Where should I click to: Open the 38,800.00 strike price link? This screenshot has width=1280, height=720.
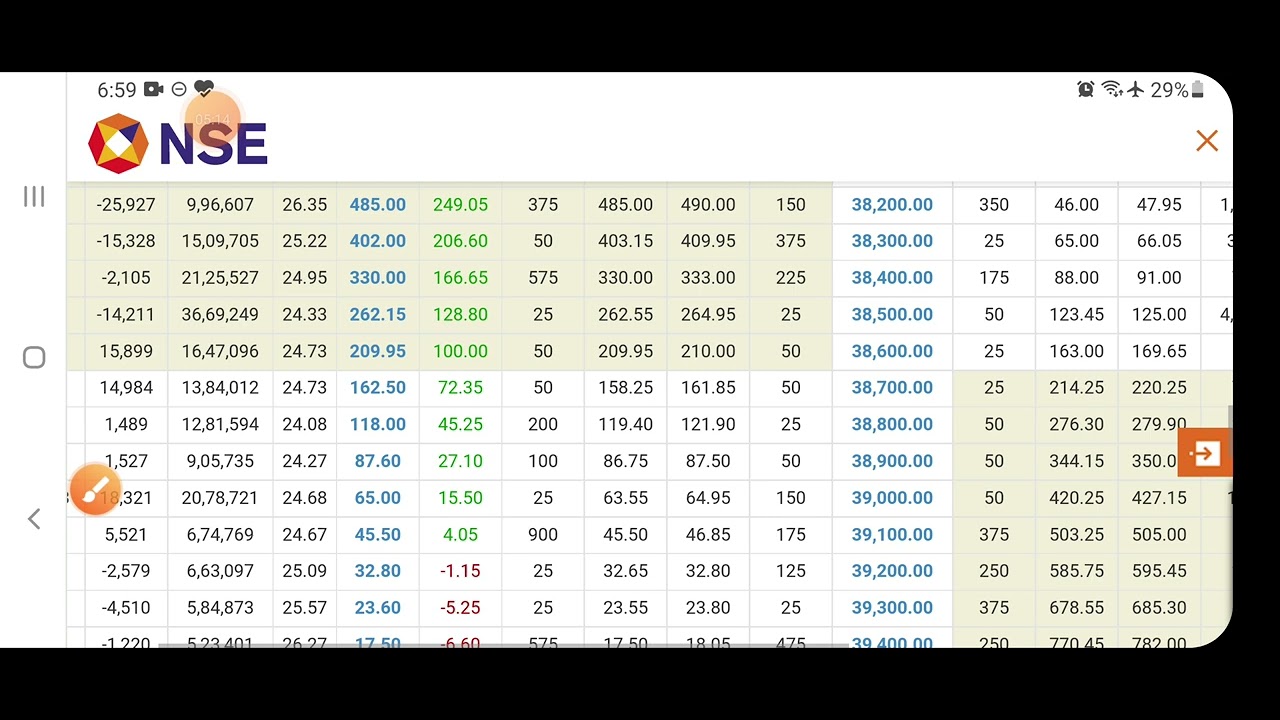(x=892, y=424)
